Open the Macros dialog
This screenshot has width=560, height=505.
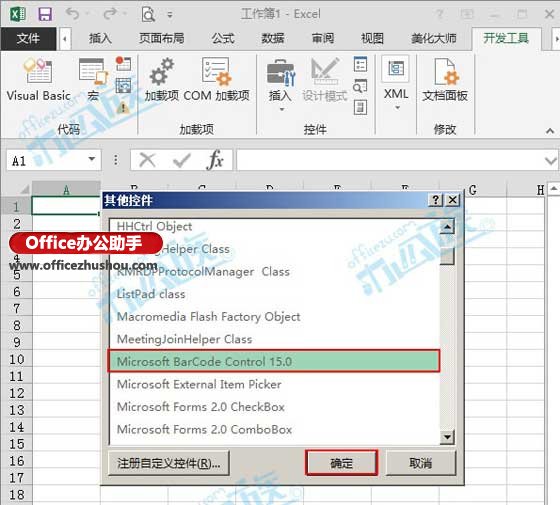[x=93, y=80]
